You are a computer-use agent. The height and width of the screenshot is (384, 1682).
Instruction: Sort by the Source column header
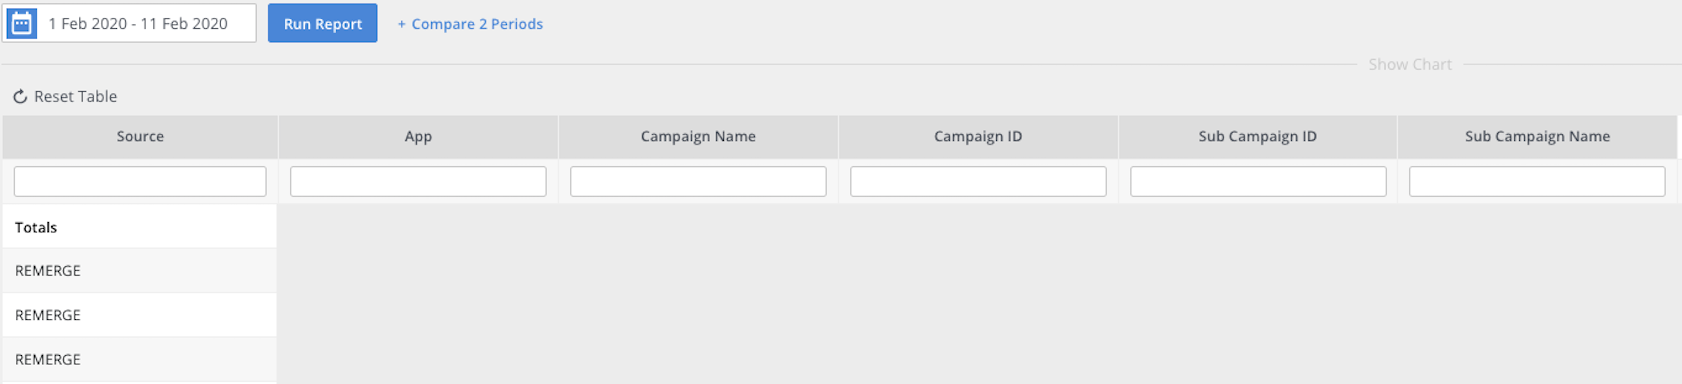pos(140,136)
